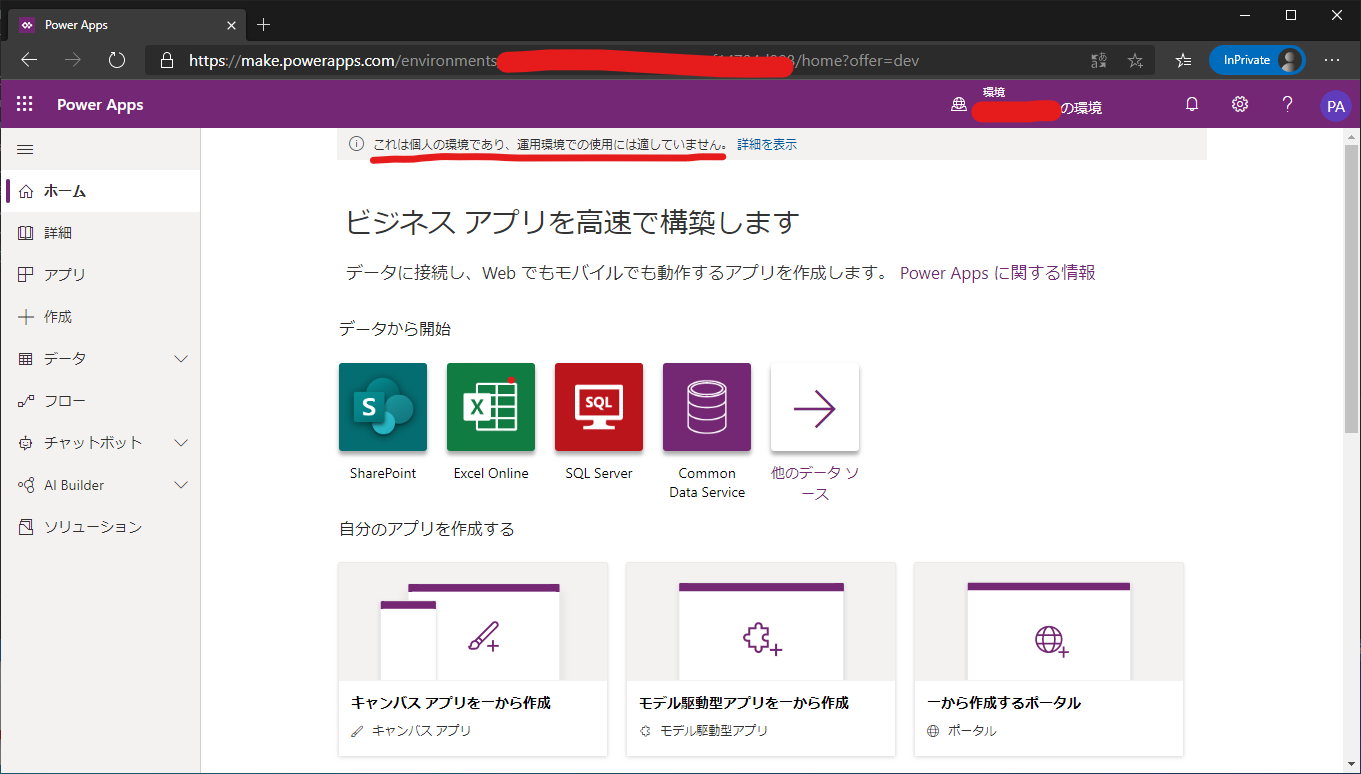Click the 詳細を表示 link in banner
Screen dimensions: 1361x774
pos(767,144)
